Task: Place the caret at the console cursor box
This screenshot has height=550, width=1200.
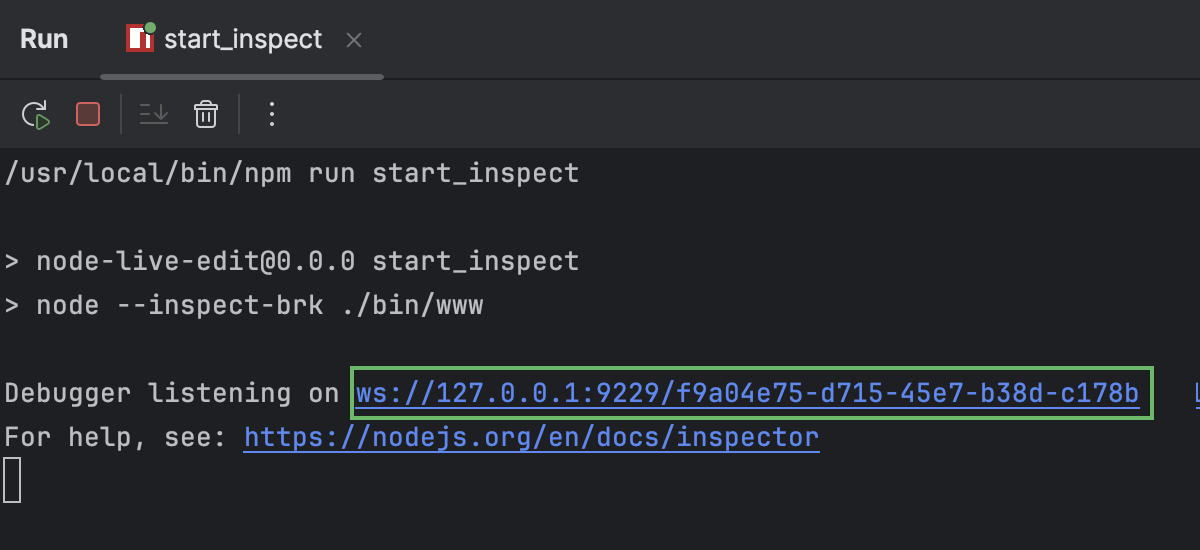Action: (x=12, y=479)
